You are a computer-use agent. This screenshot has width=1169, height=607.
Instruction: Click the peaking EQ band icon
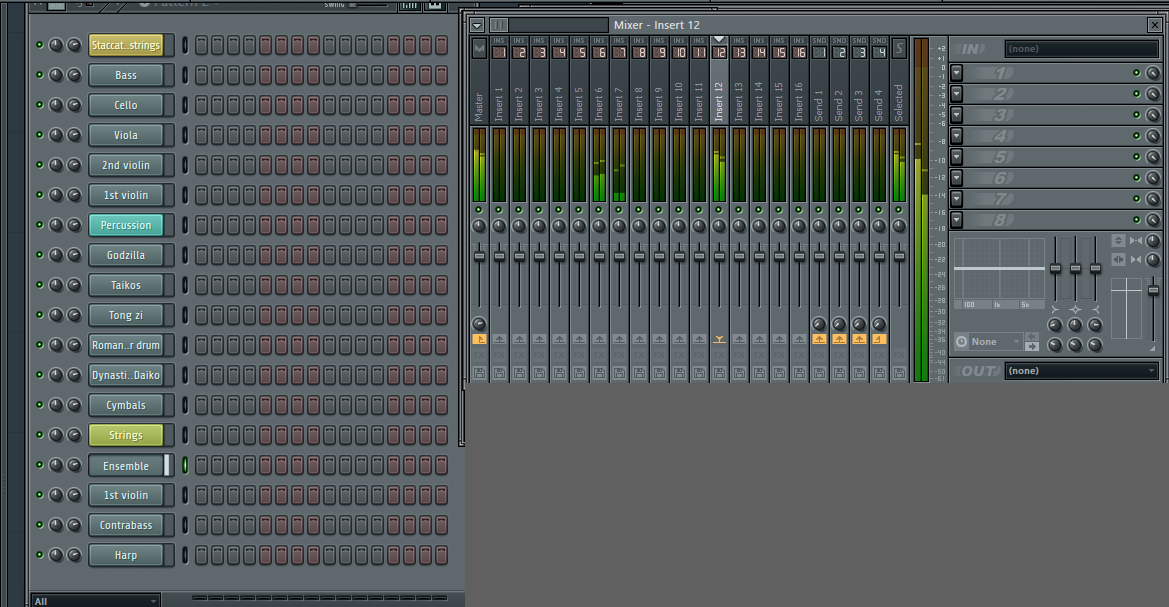pos(1075,309)
